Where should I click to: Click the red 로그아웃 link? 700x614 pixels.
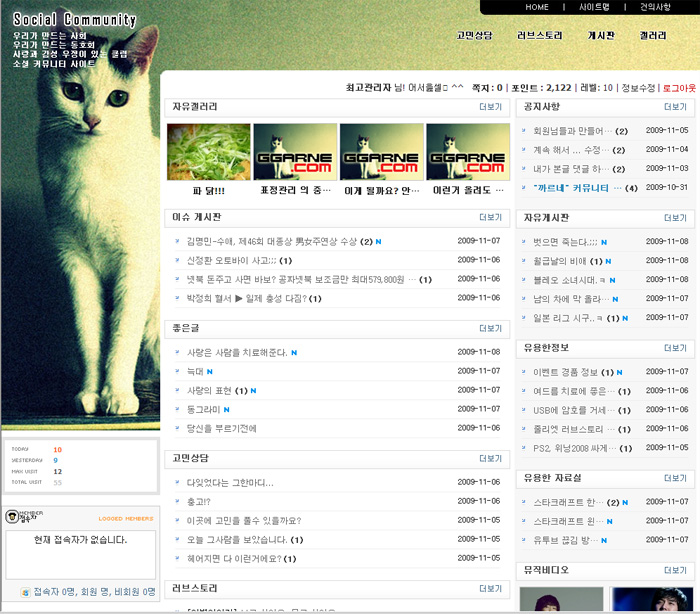679,88
